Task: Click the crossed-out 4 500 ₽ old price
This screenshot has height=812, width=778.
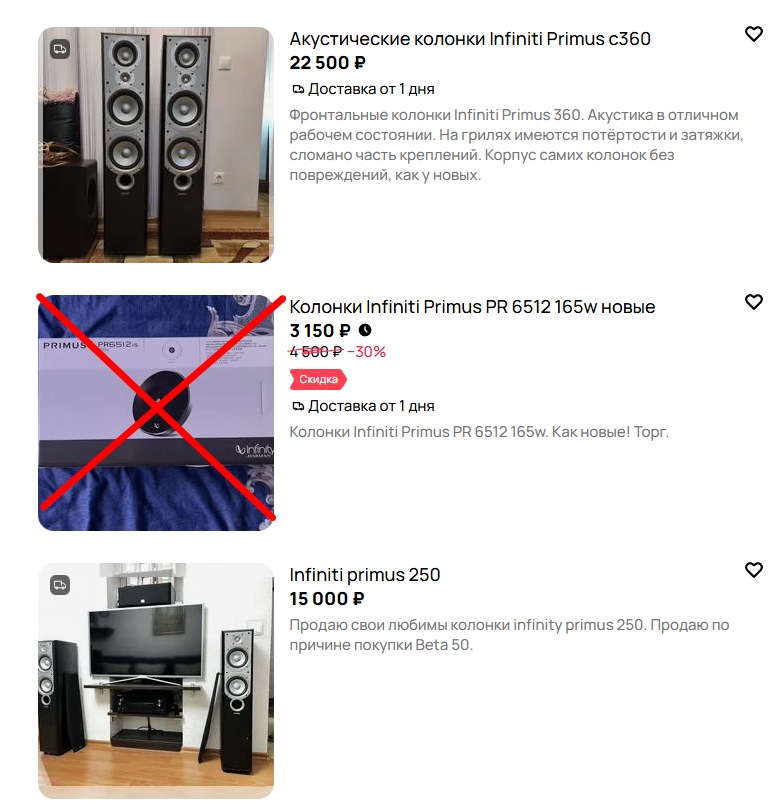Action: coord(316,352)
